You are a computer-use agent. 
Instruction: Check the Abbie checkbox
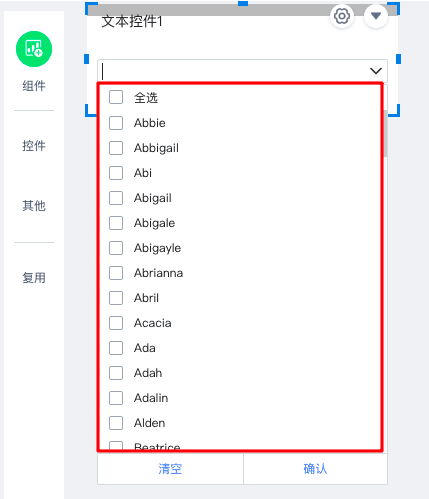pos(116,123)
